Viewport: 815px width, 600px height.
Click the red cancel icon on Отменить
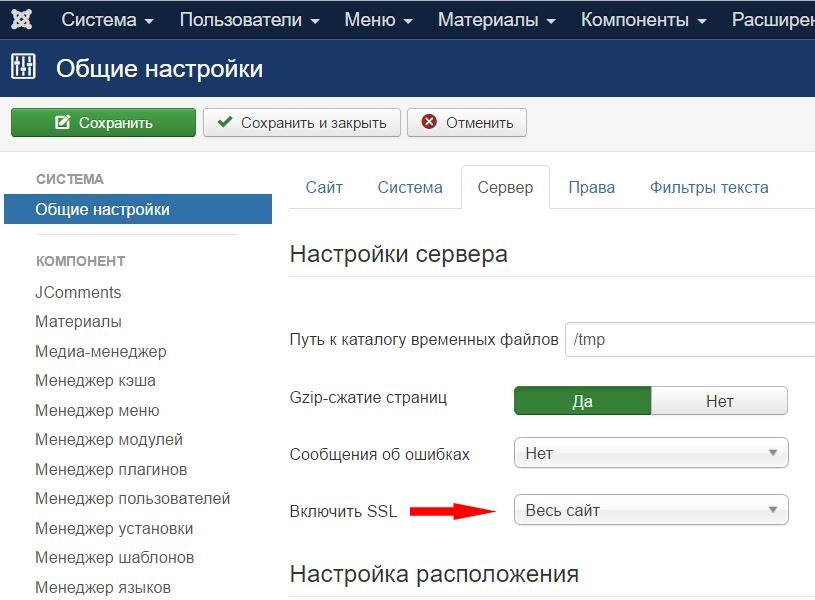tap(429, 122)
